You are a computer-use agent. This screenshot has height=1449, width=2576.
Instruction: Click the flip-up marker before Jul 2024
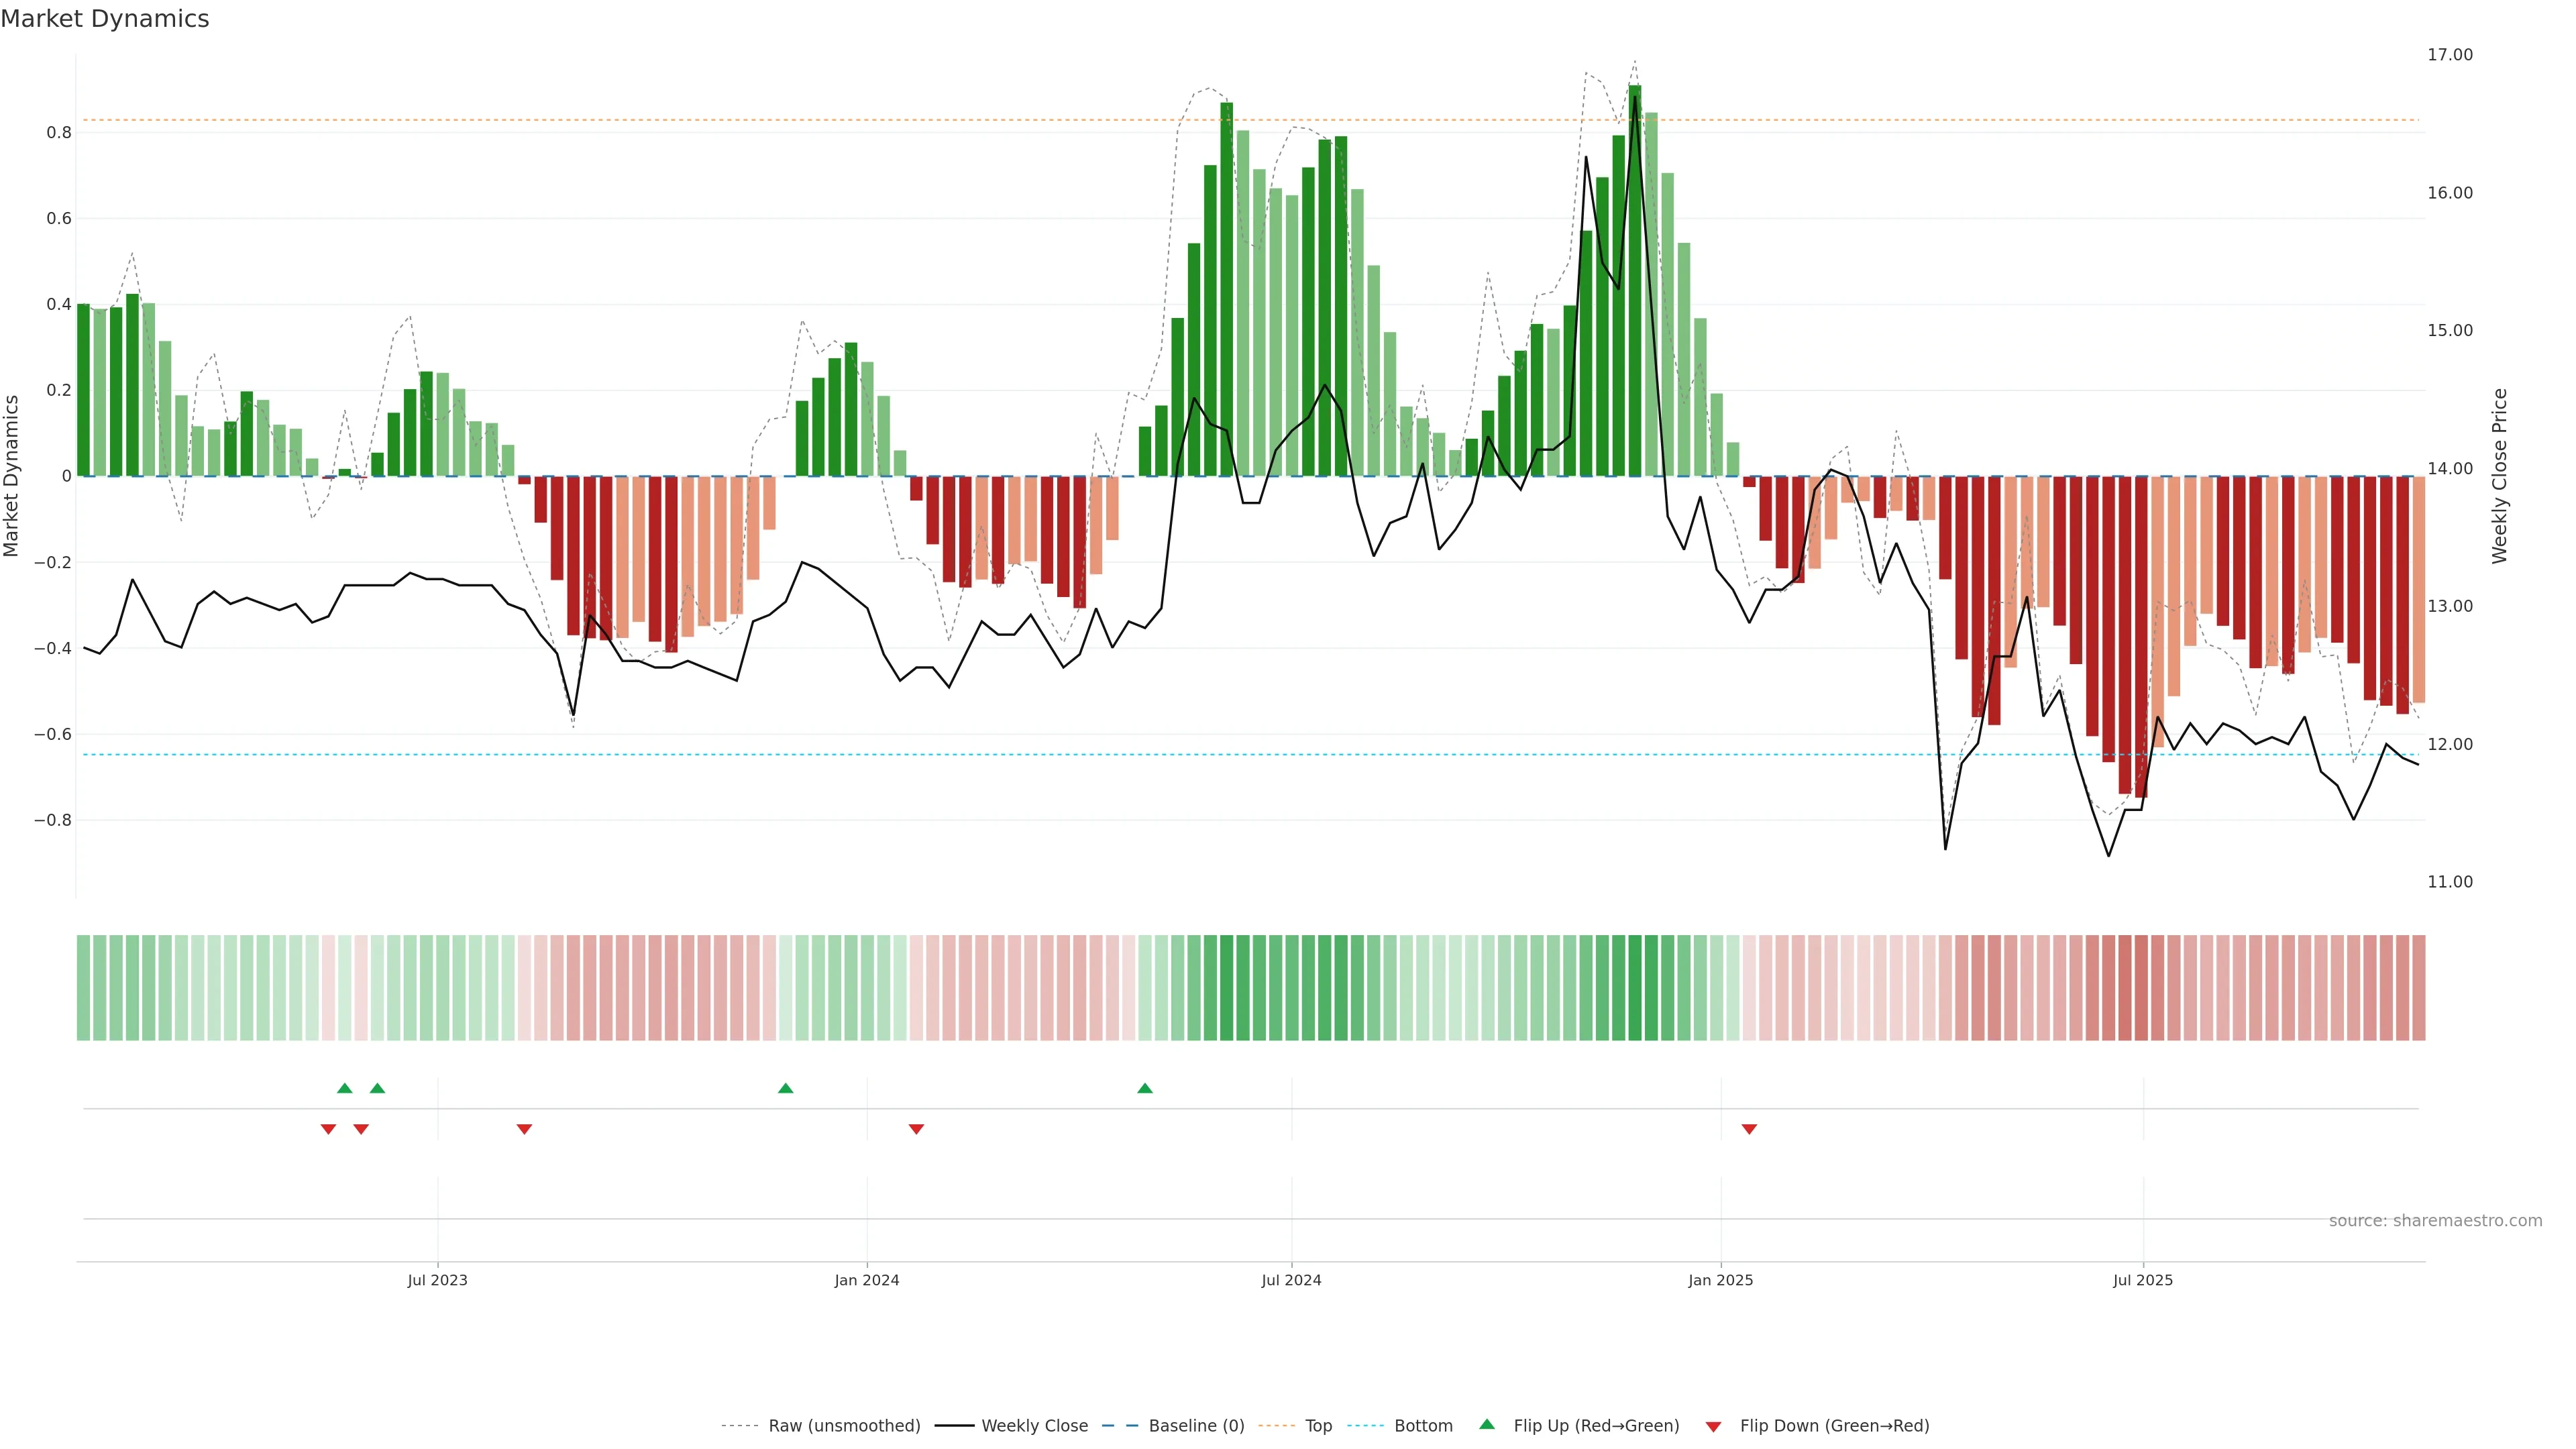pos(1145,1088)
